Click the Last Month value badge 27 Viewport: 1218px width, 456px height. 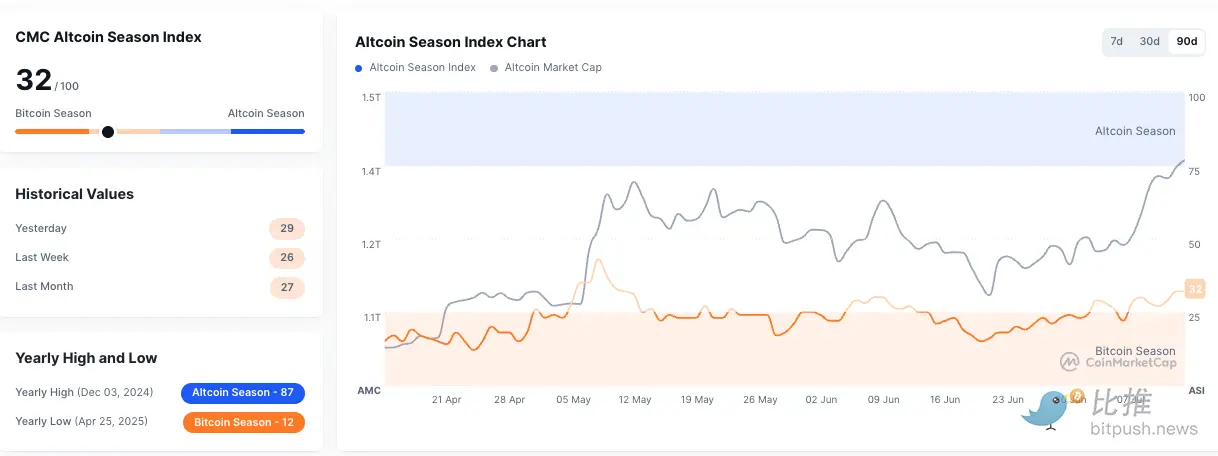click(x=287, y=287)
